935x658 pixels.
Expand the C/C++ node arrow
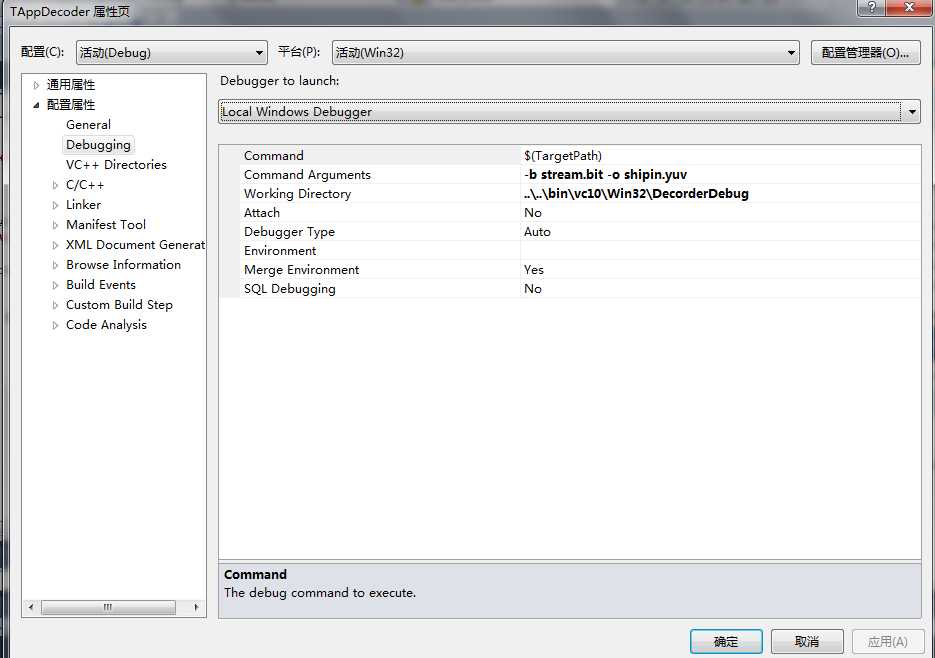point(55,186)
